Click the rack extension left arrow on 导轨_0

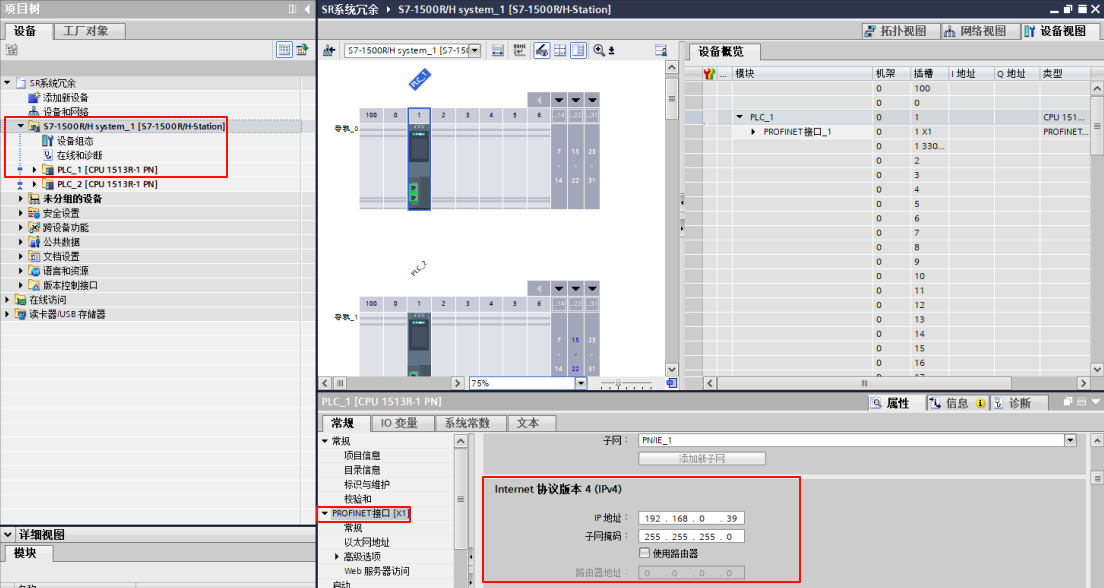[539, 99]
